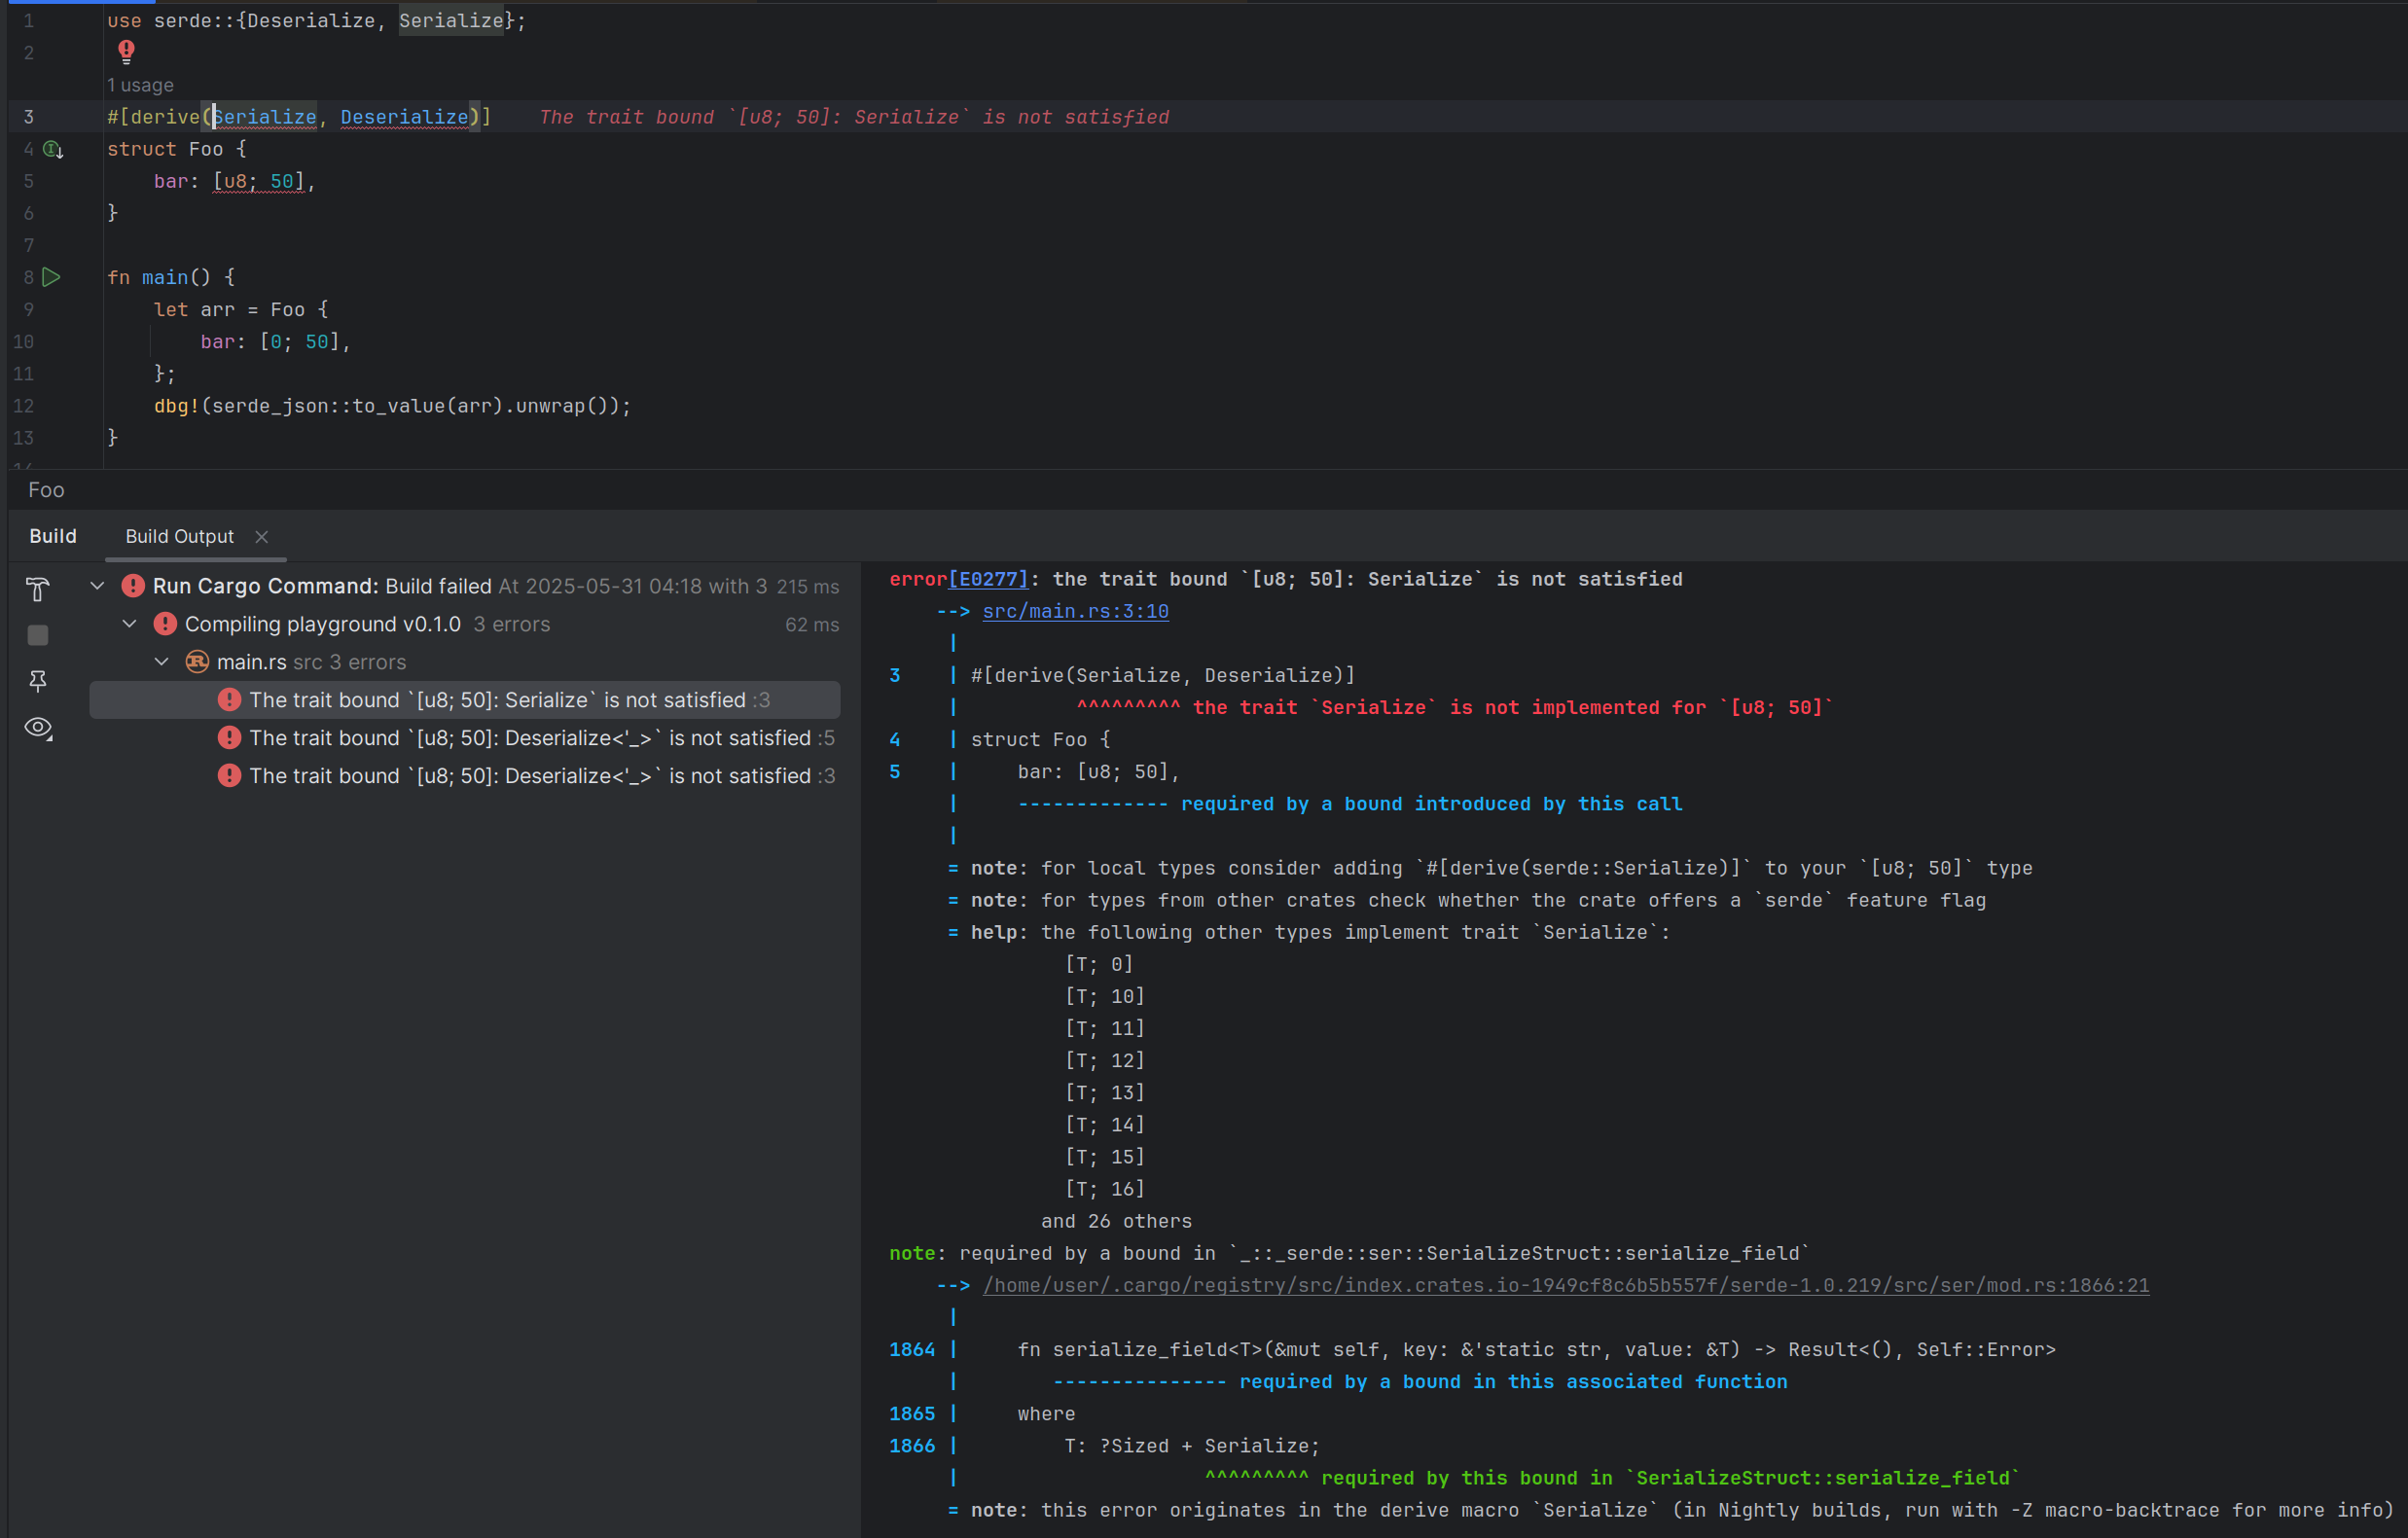Open the E0277 error code link
Viewport: 2408px width, 1538px height.
click(x=987, y=579)
